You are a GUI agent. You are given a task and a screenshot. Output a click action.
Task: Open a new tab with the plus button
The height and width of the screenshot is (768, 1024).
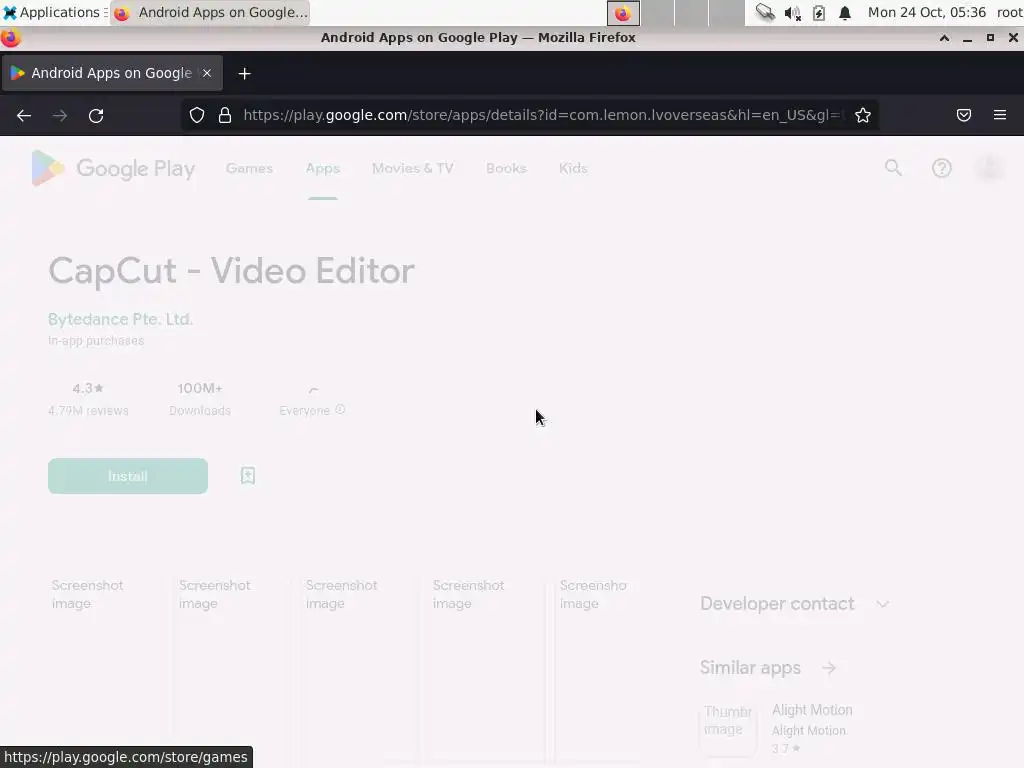[244, 74]
